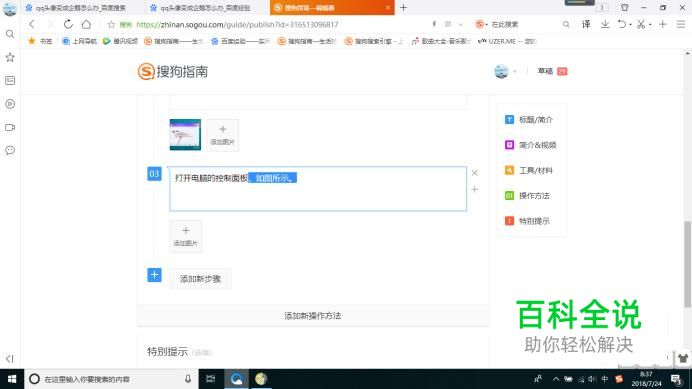Collapse the left sidebar arrow
This screenshot has width=692, height=389.
(10, 359)
